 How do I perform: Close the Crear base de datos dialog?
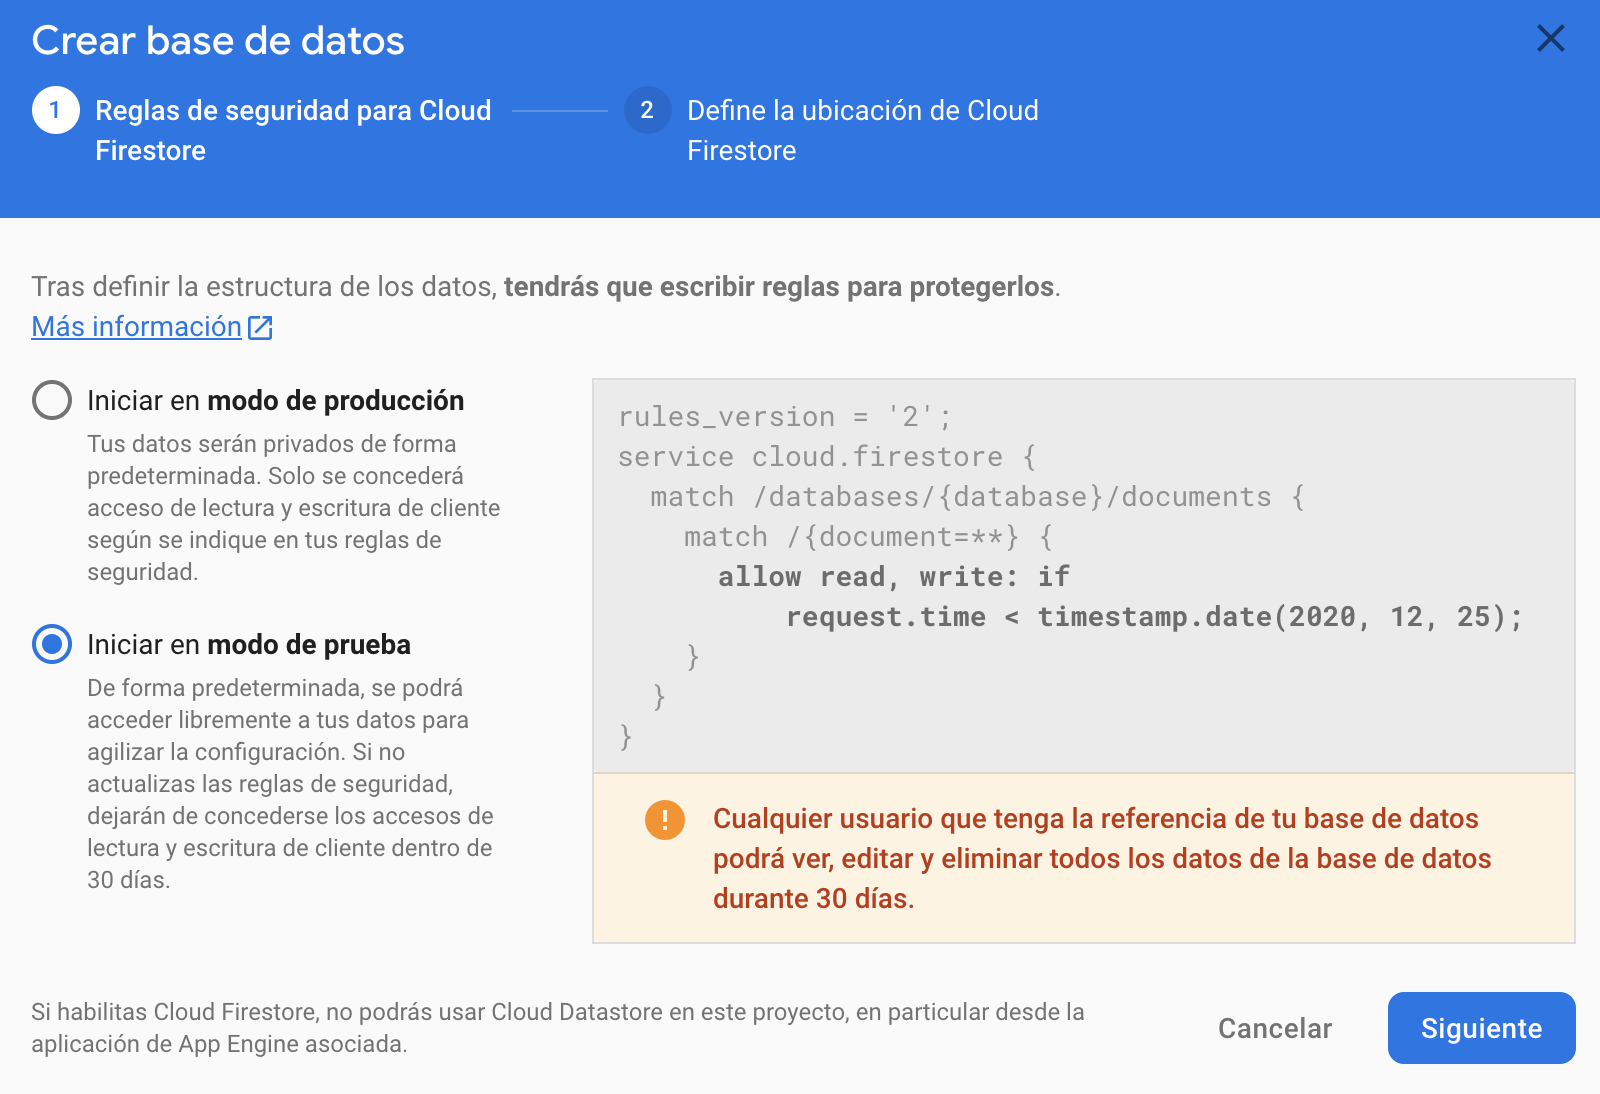coord(1550,39)
